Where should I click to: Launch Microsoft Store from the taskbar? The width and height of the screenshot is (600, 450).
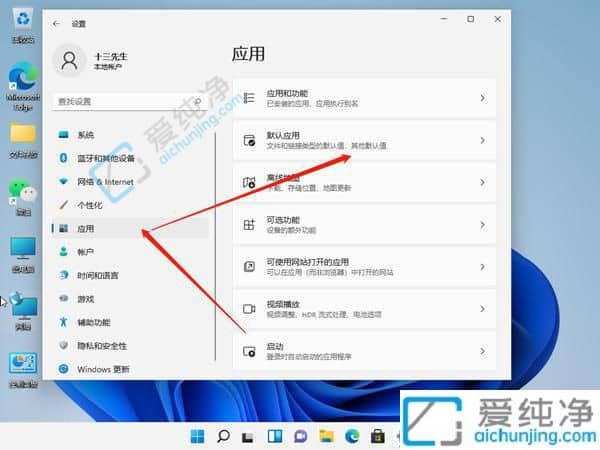coord(377,436)
